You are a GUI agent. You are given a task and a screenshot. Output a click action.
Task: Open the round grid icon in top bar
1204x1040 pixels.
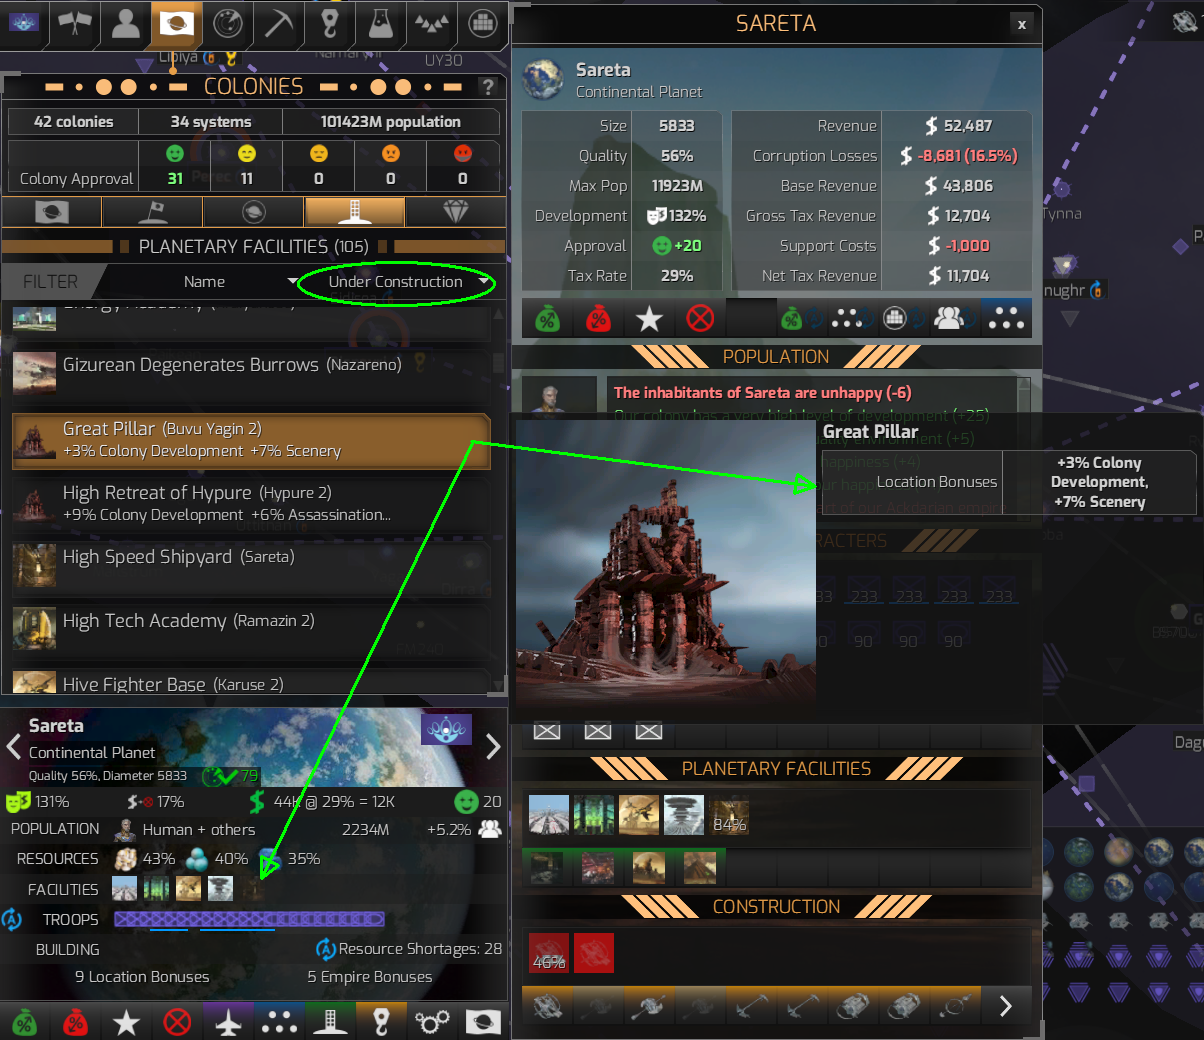click(483, 23)
